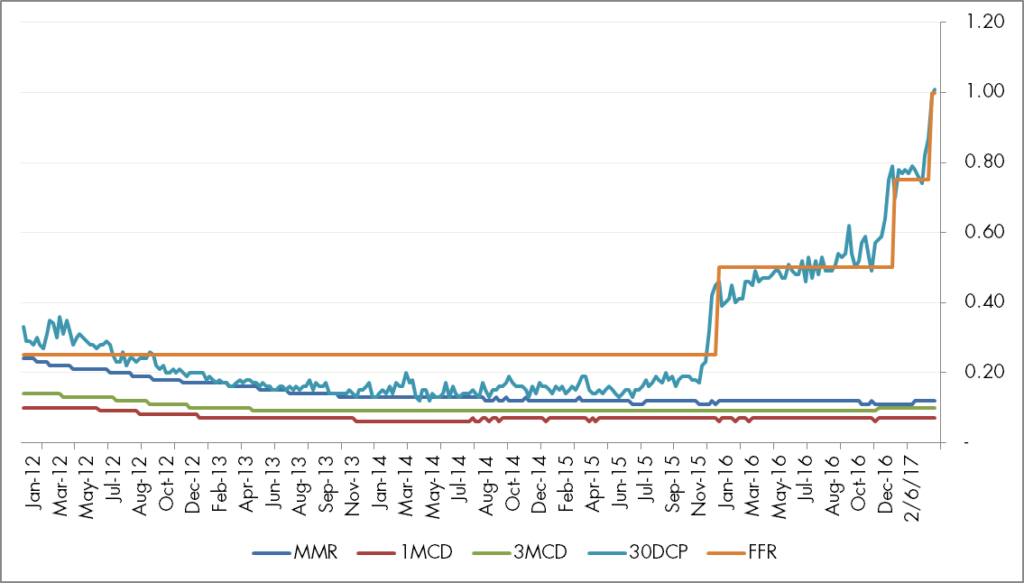Click the green 3MCD legend line swatch
Viewport: 1024px width, 583px height.
pyautogui.click(x=490, y=553)
